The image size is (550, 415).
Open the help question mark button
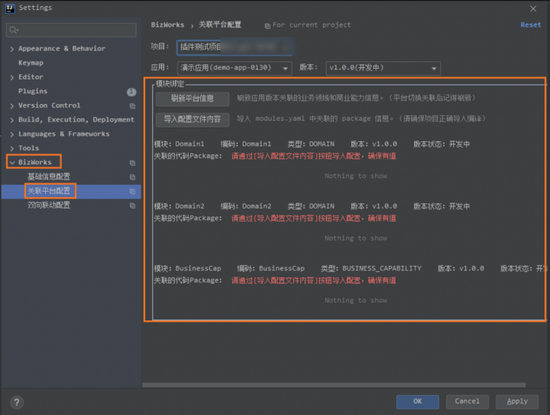click(x=17, y=402)
